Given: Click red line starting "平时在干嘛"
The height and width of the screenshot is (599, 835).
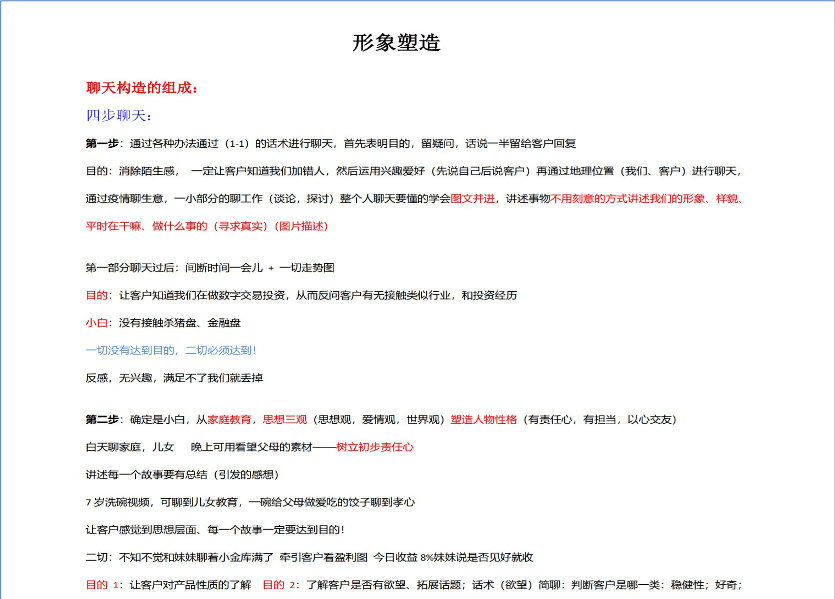Looking at the screenshot, I should [207, 226].
